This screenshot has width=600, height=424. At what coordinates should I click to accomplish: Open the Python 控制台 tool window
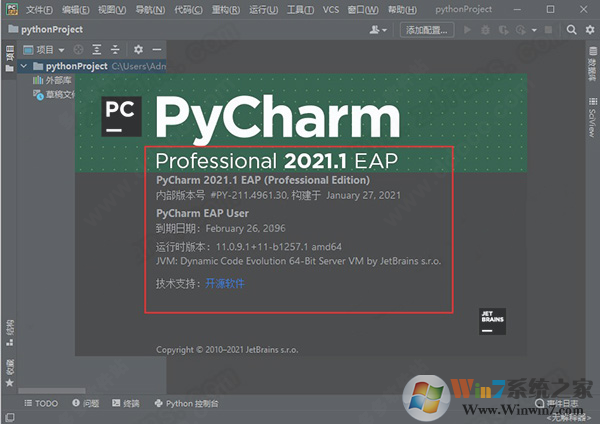click(186, 403)
